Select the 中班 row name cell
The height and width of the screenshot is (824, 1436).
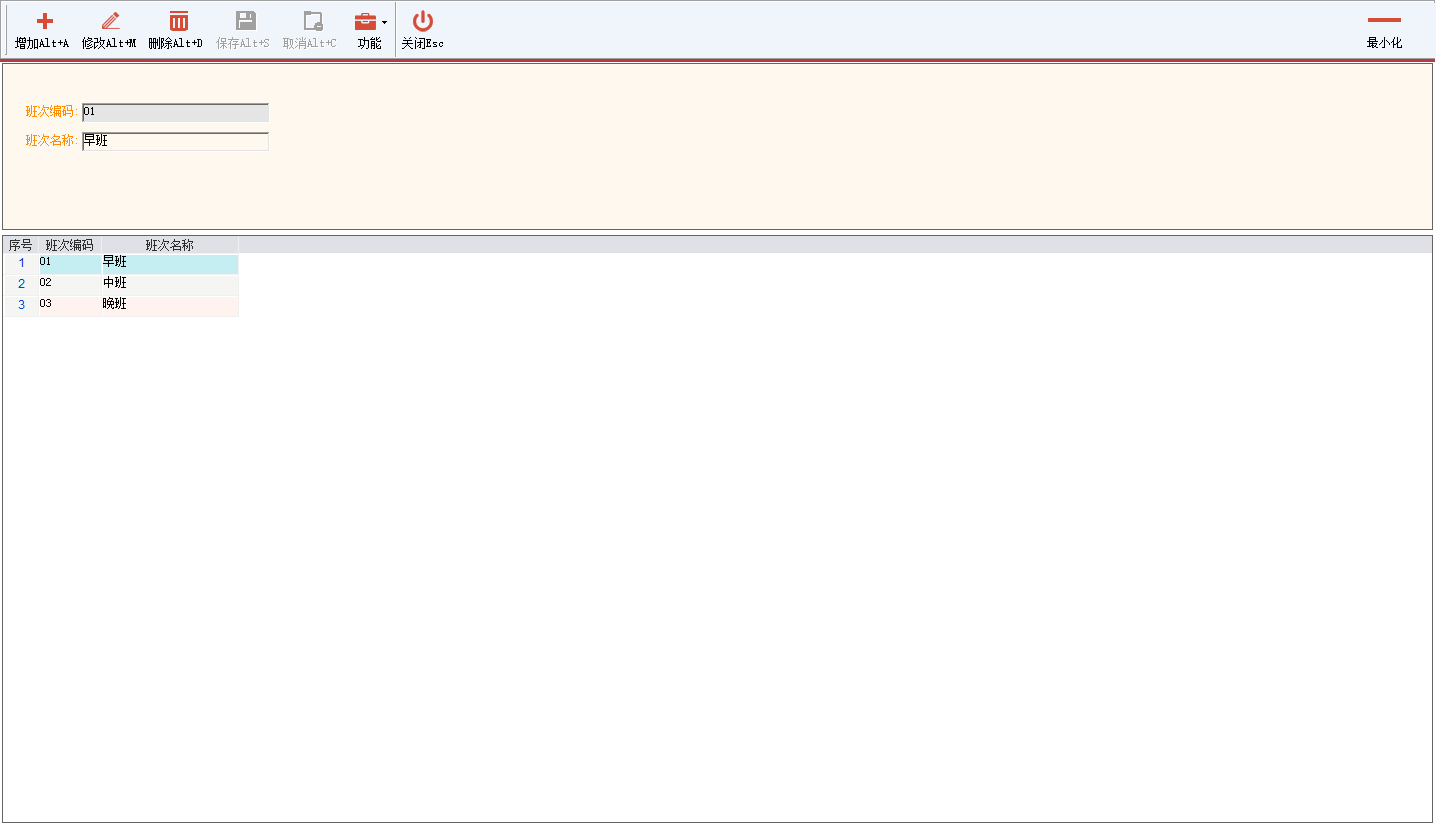click(x=170, y=284)
